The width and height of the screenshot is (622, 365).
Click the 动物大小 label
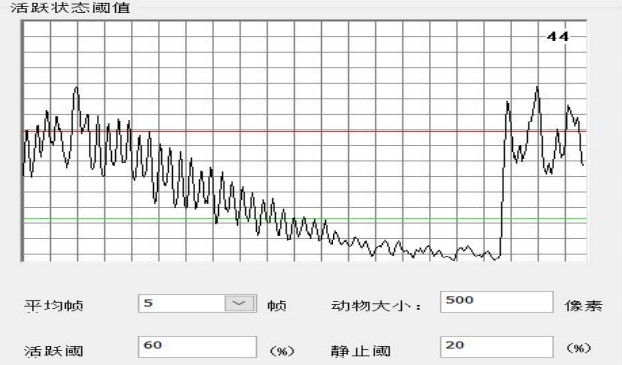coord(375,305)
